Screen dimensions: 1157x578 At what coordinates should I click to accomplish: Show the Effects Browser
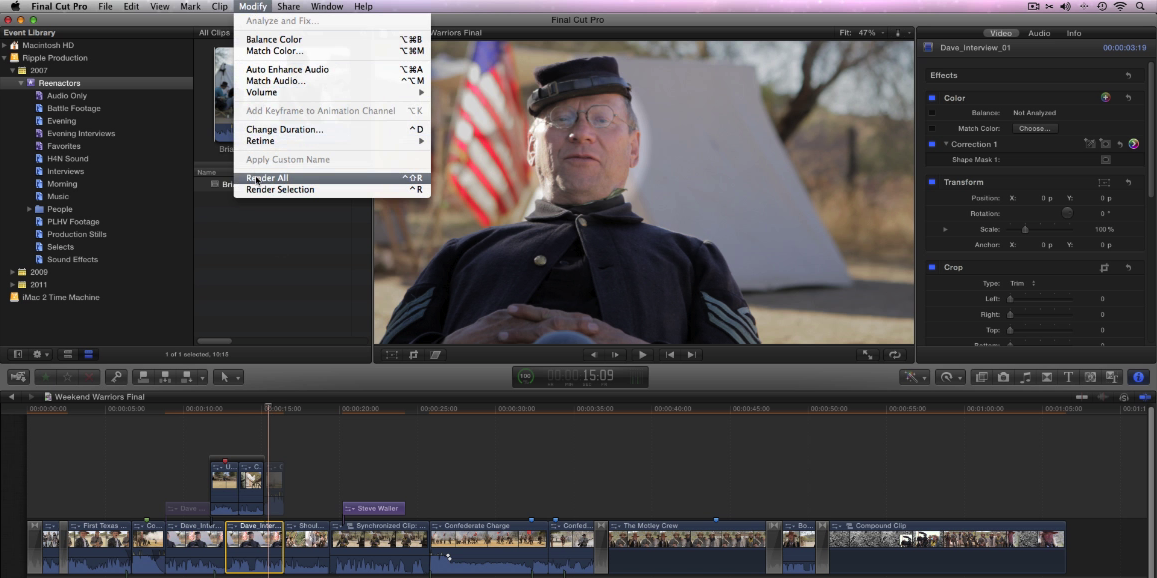(x=981, y=376)
